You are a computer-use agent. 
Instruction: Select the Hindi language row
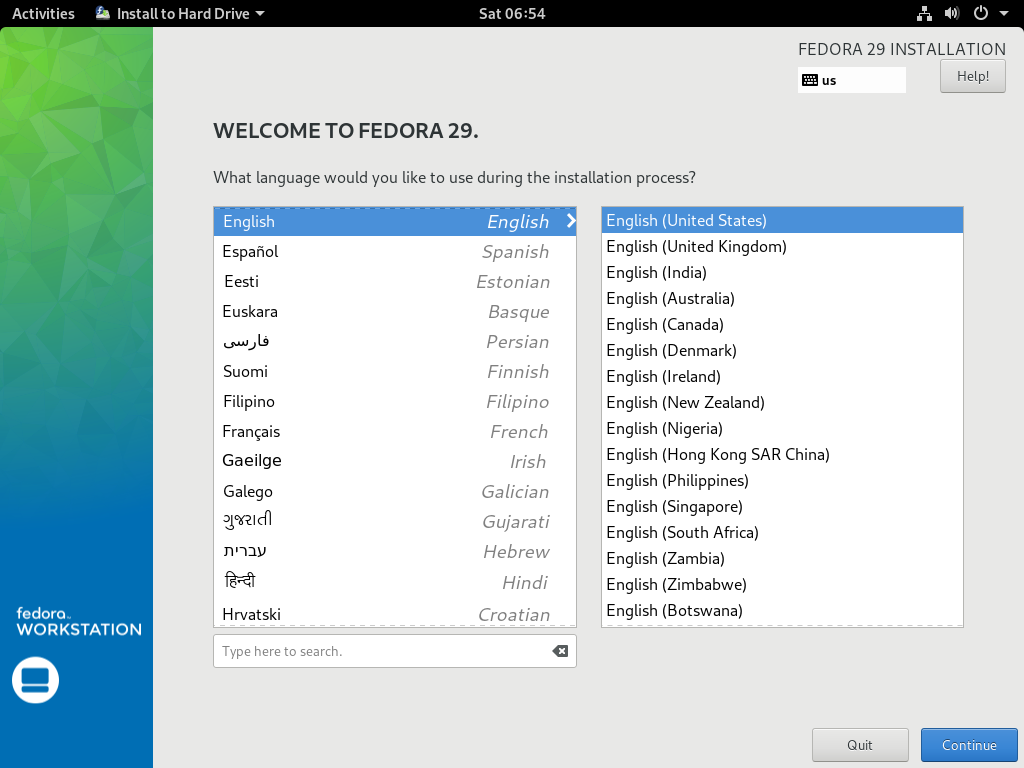coord(394,582)
